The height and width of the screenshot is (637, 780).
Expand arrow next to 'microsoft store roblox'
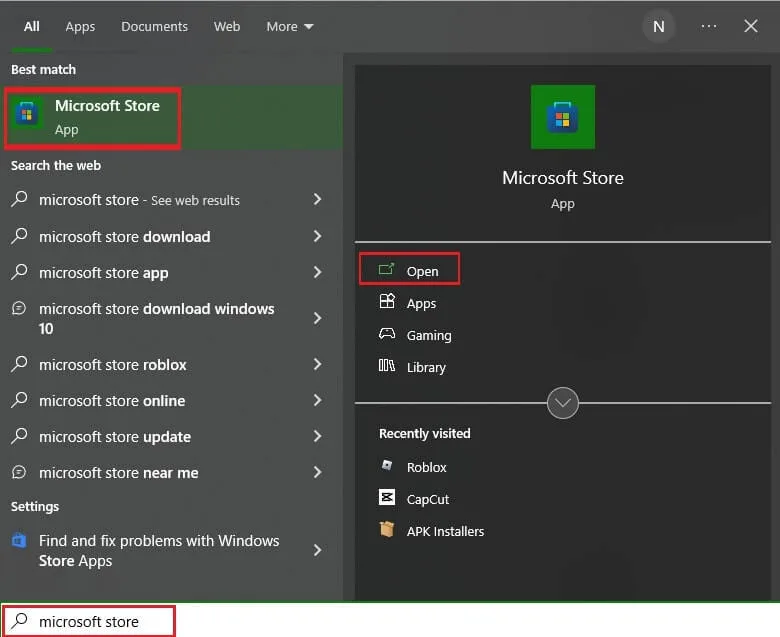(x=317, y=364)
